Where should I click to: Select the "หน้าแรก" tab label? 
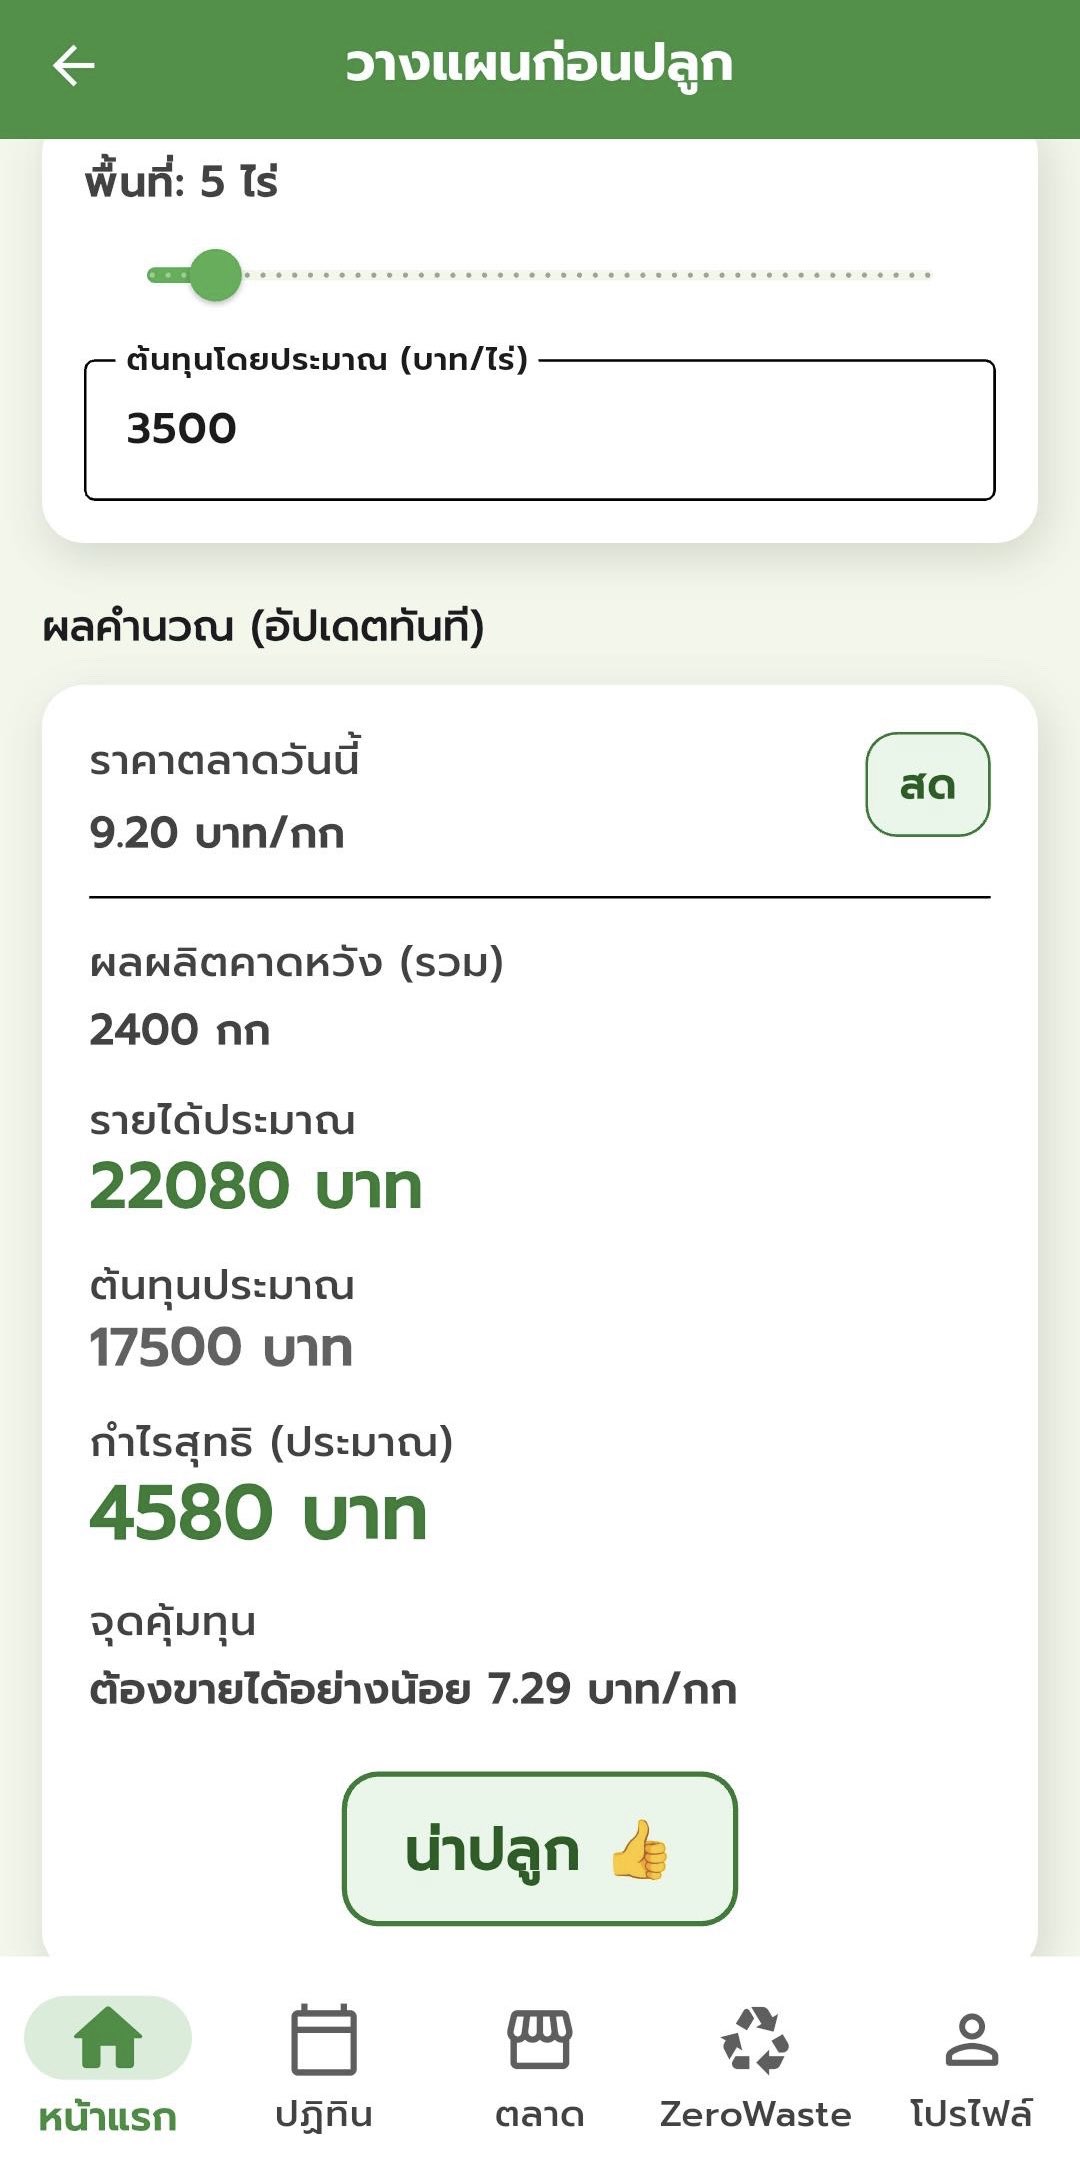108,2116
